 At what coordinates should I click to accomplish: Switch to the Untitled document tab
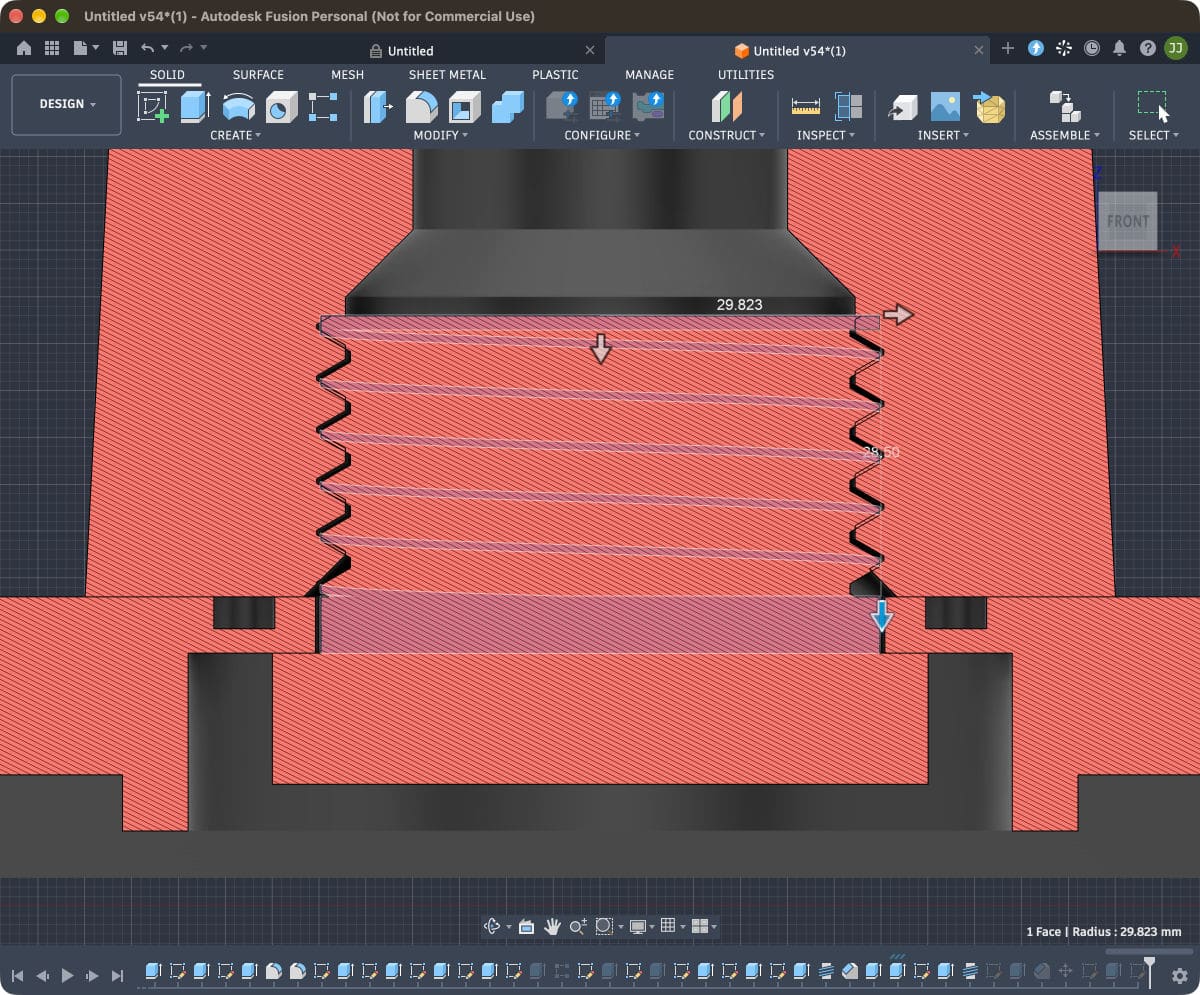tap(410, 50)
